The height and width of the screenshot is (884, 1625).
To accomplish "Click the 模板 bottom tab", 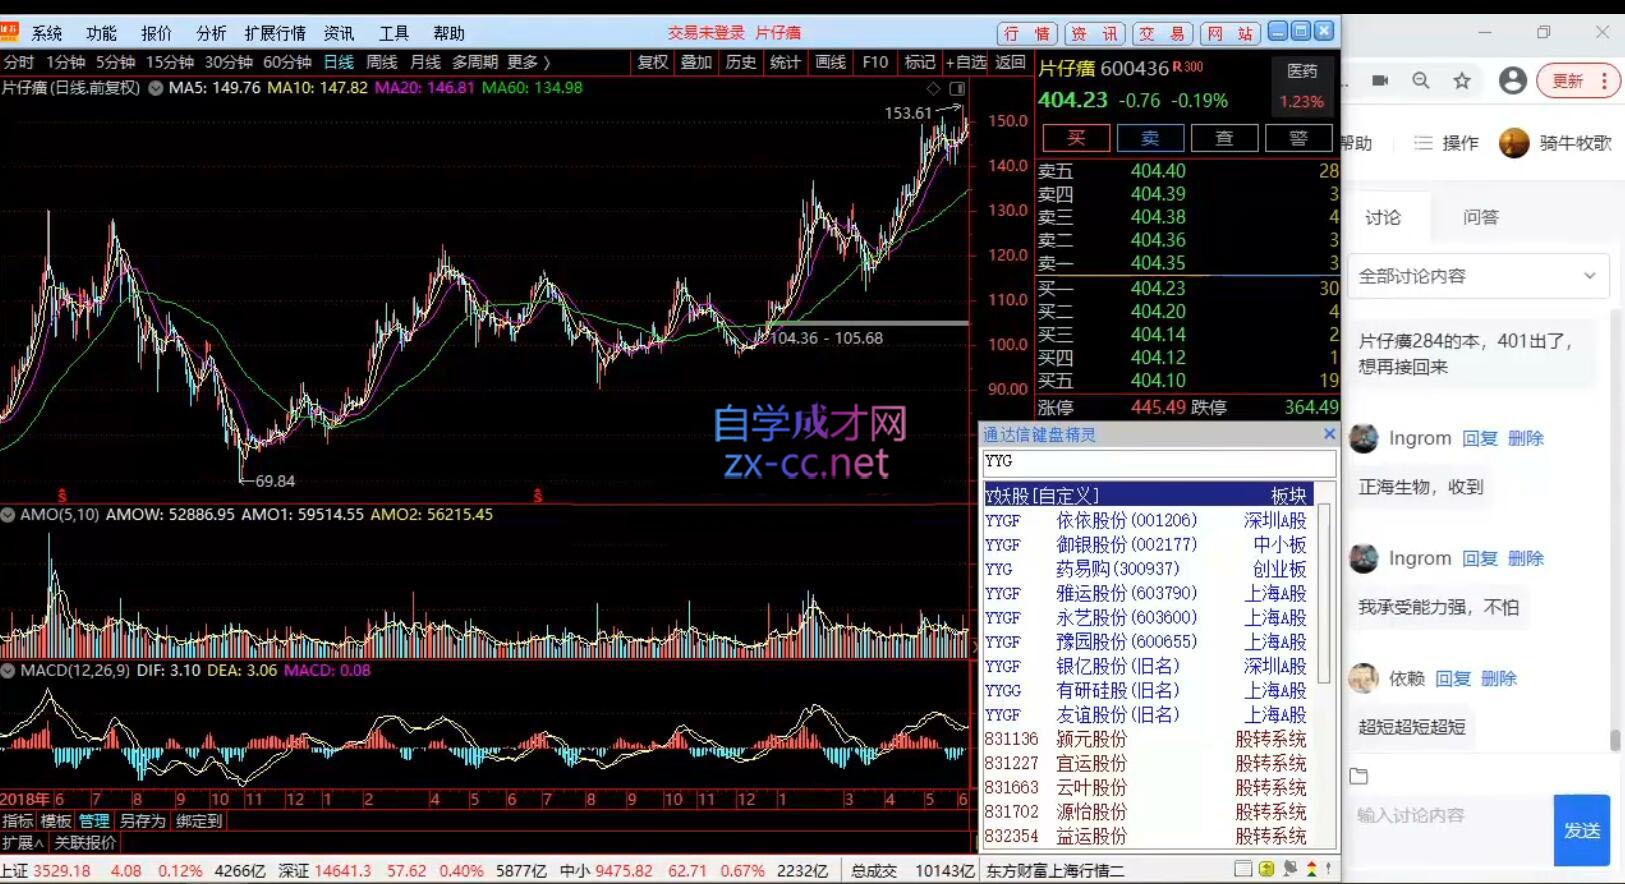I will tap(56, 821).
